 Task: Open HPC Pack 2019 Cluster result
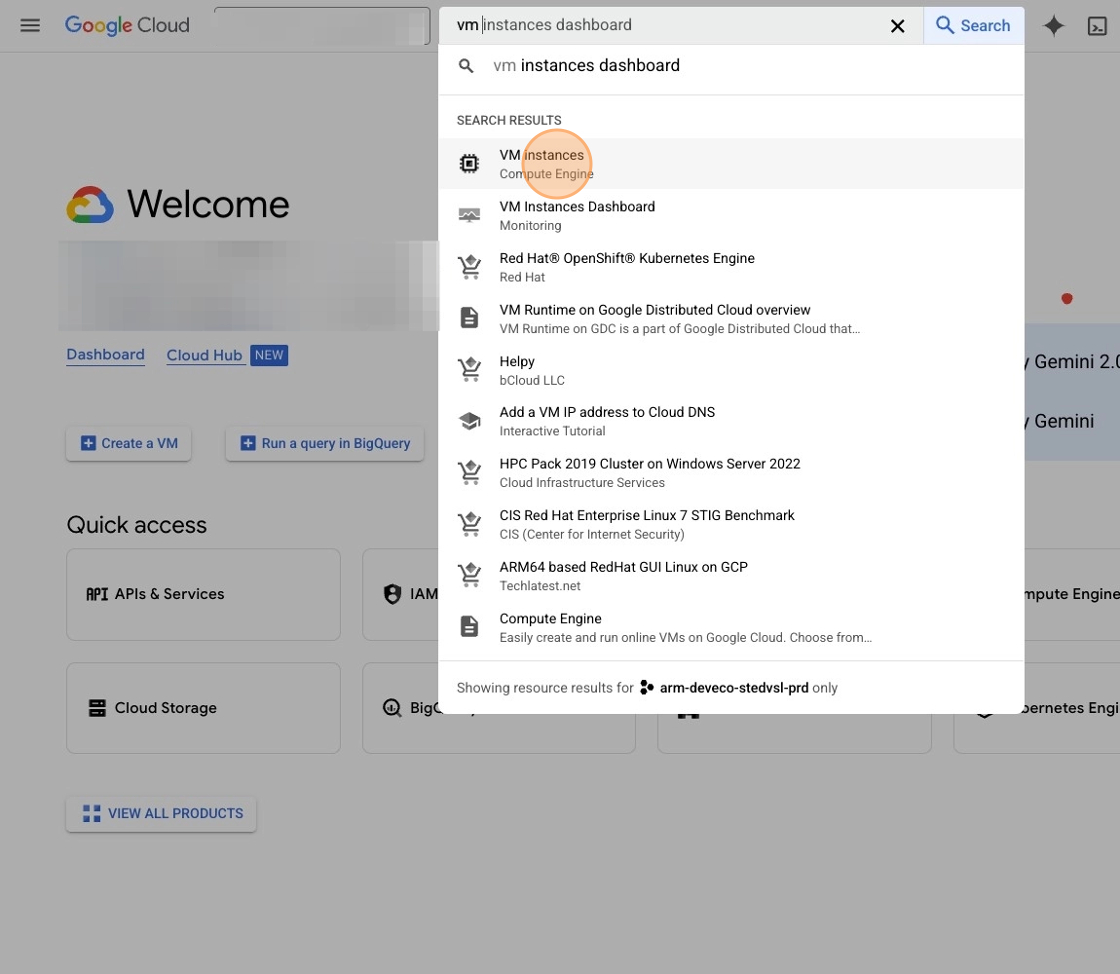coord(731,473)
